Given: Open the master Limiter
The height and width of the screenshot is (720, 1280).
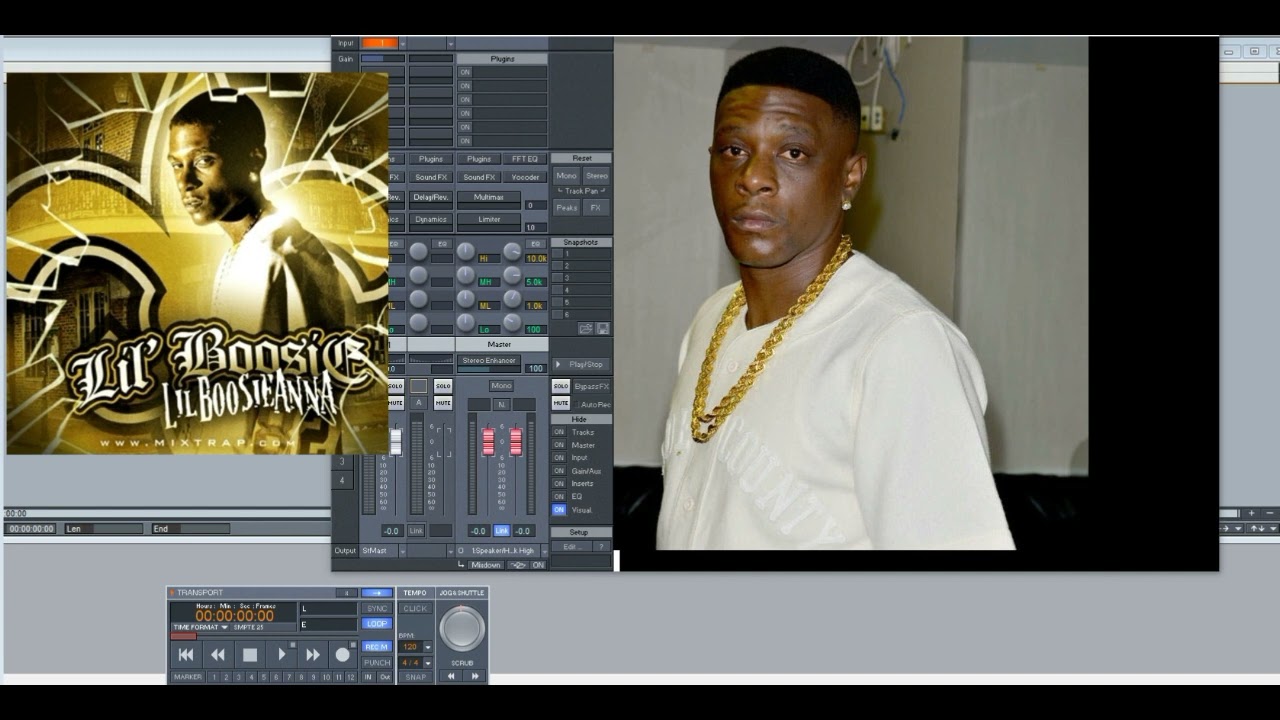Looking at the screenshot, I should click(489, 219).
